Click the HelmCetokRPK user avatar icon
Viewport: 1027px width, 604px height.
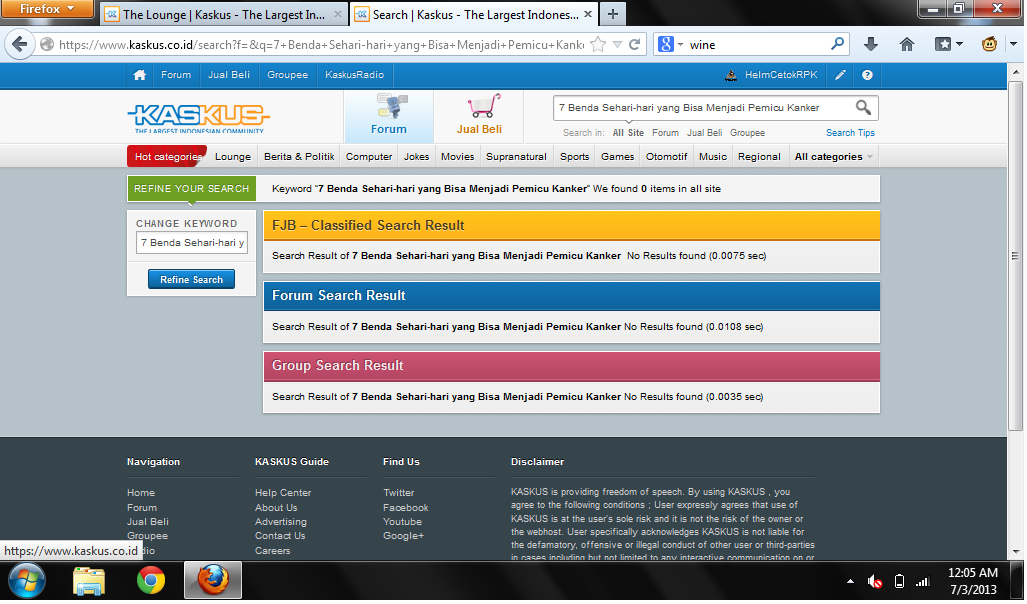click(731, 75)
